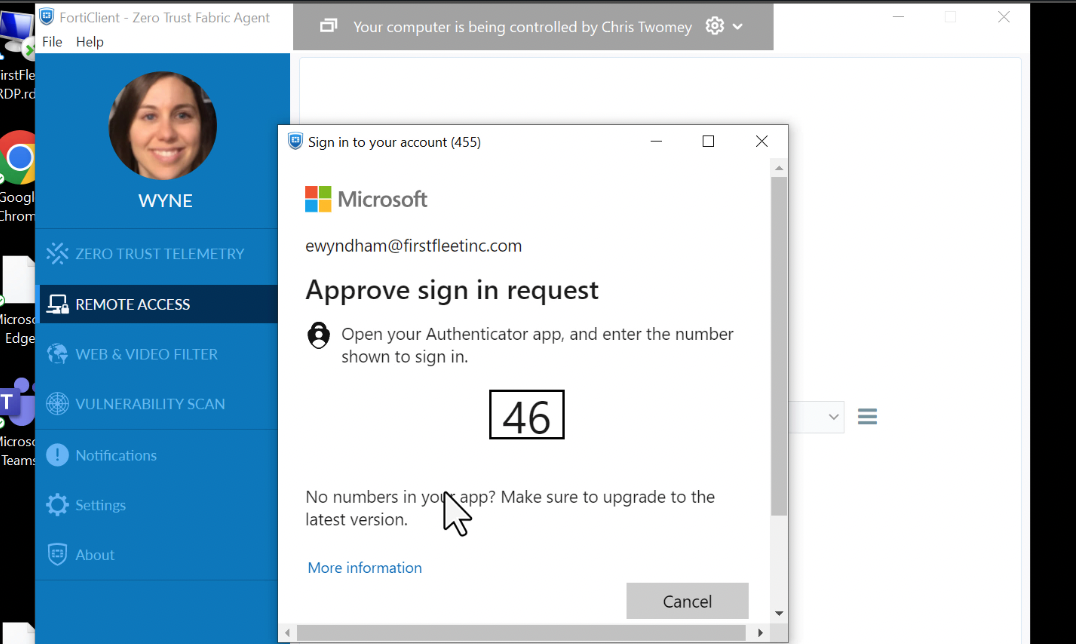The width and height of the screenshot is (1076, 644).
Task: Click the Zero Trust Telemetry icon
Action: 57,254
